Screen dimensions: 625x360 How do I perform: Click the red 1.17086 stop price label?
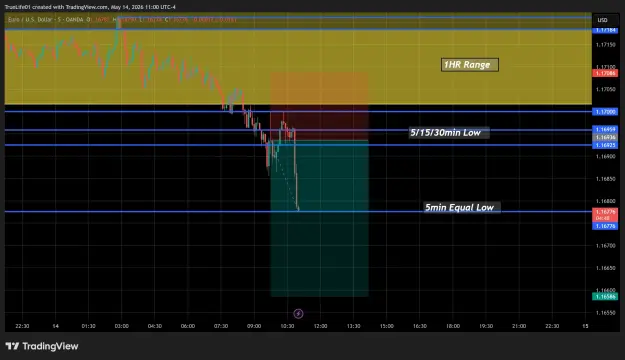[x=605, y=73]
